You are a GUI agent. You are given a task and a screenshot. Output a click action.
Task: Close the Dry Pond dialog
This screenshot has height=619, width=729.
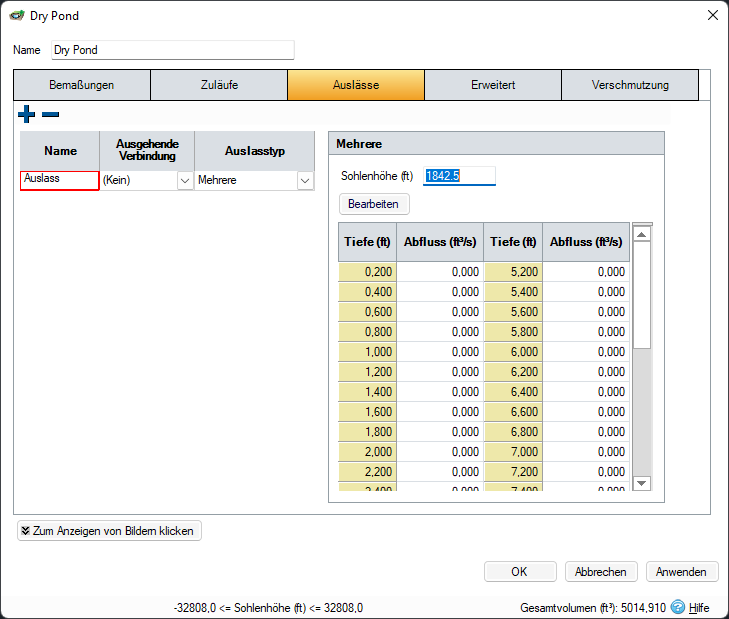click(x=712, y=15)
